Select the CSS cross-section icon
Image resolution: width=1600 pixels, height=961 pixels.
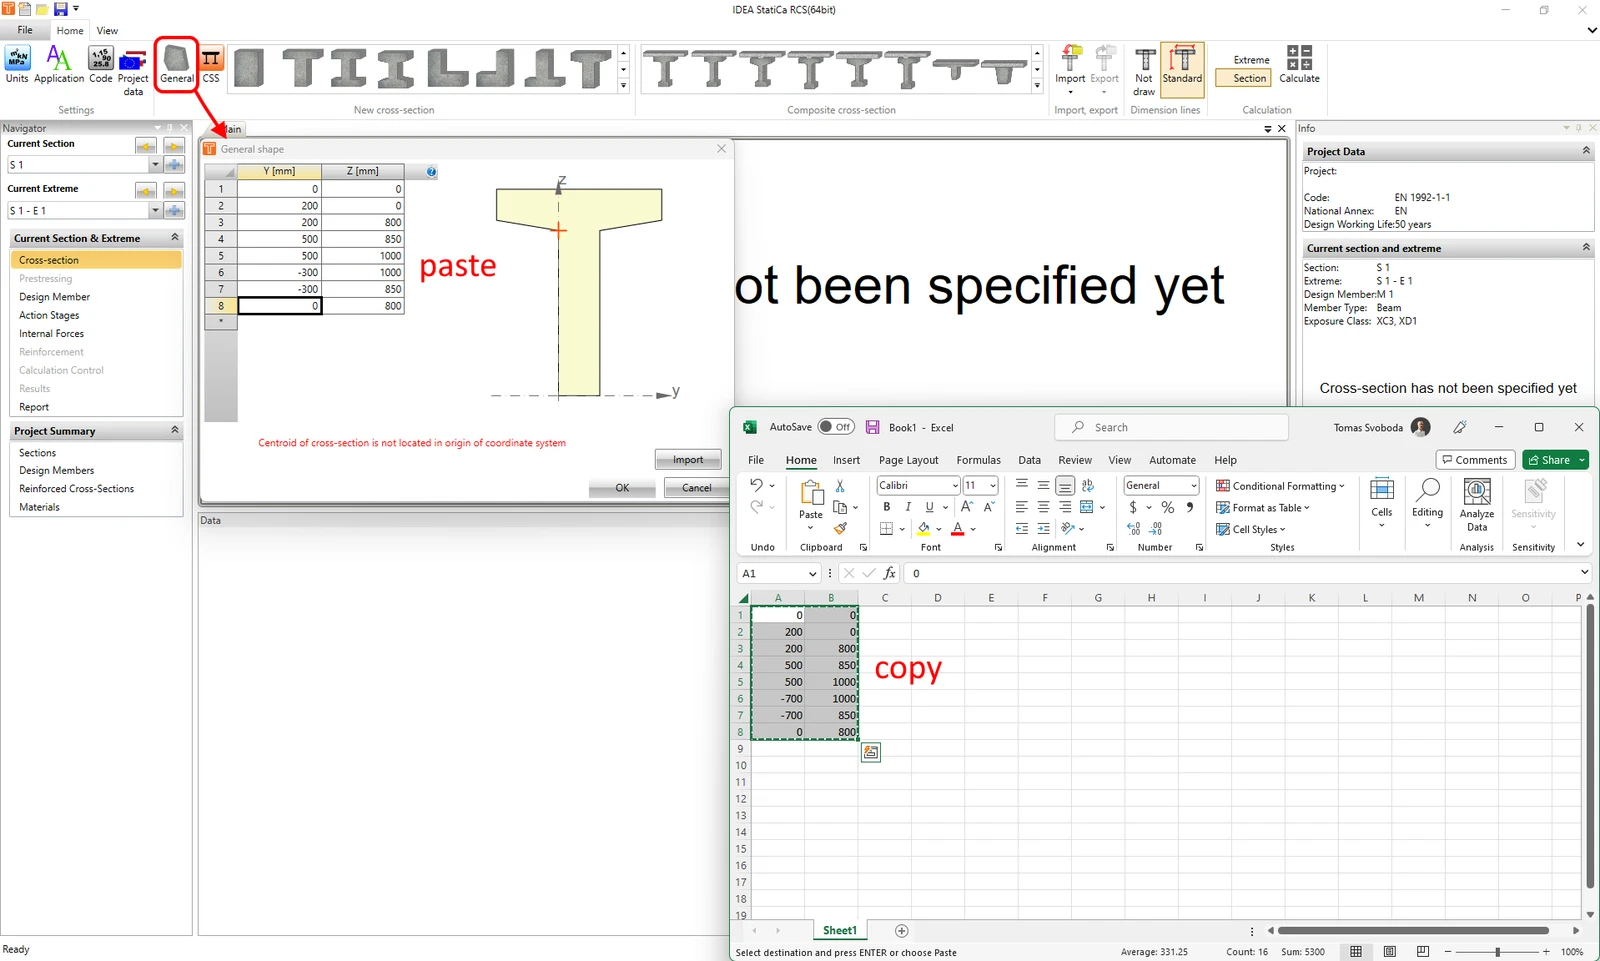tap(211, 65)
